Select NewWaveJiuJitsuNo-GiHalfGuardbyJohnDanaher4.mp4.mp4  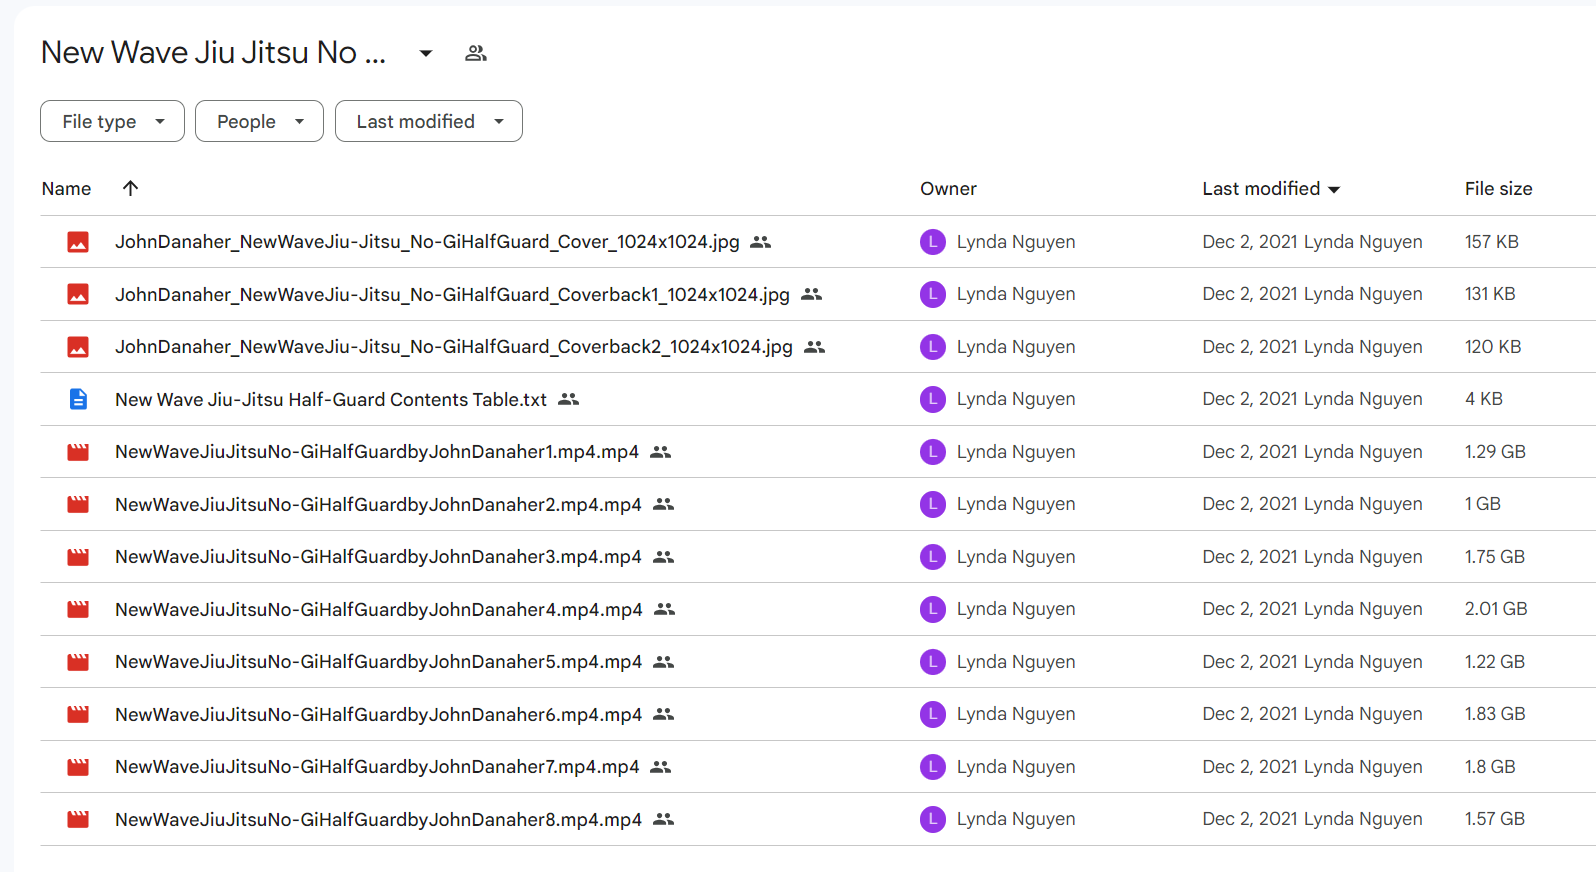[379, 609]
